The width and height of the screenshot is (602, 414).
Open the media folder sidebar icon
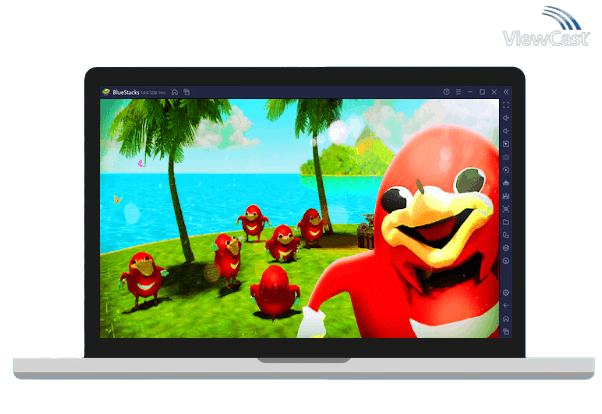click(506, 222)
